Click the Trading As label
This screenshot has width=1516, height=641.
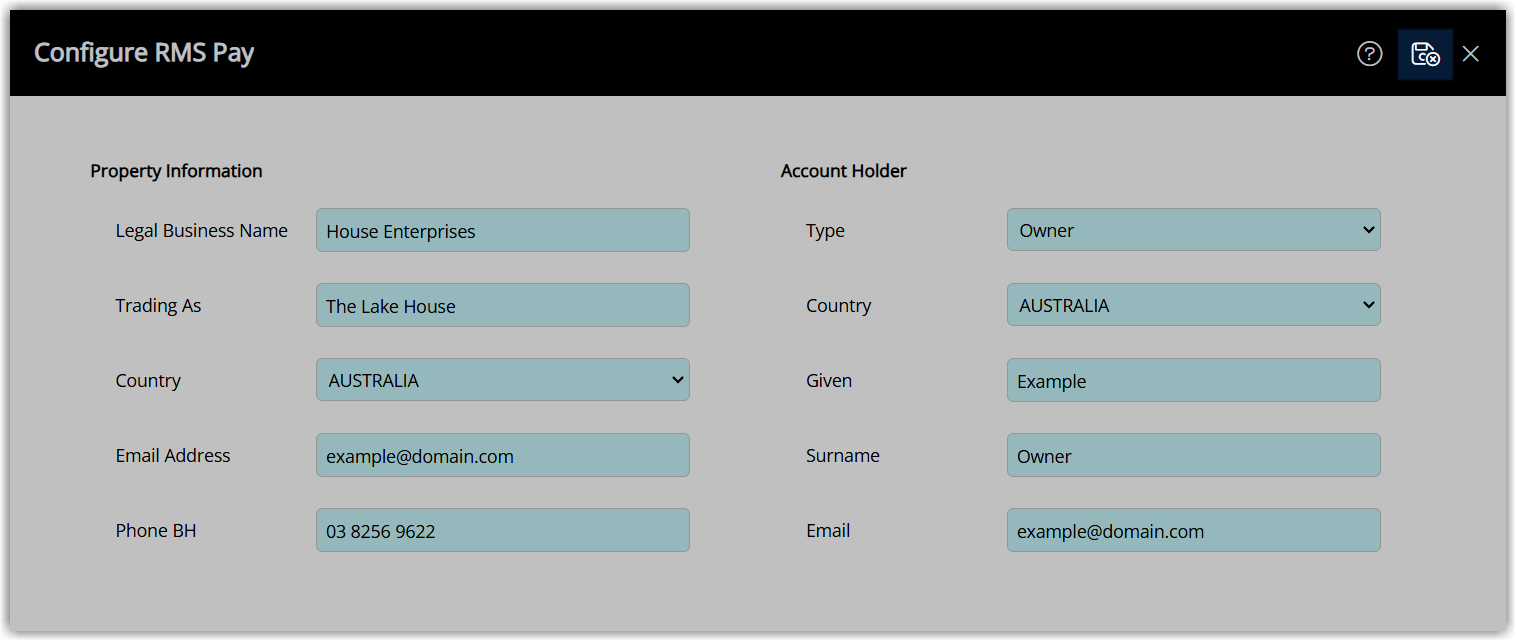point(158,305)
